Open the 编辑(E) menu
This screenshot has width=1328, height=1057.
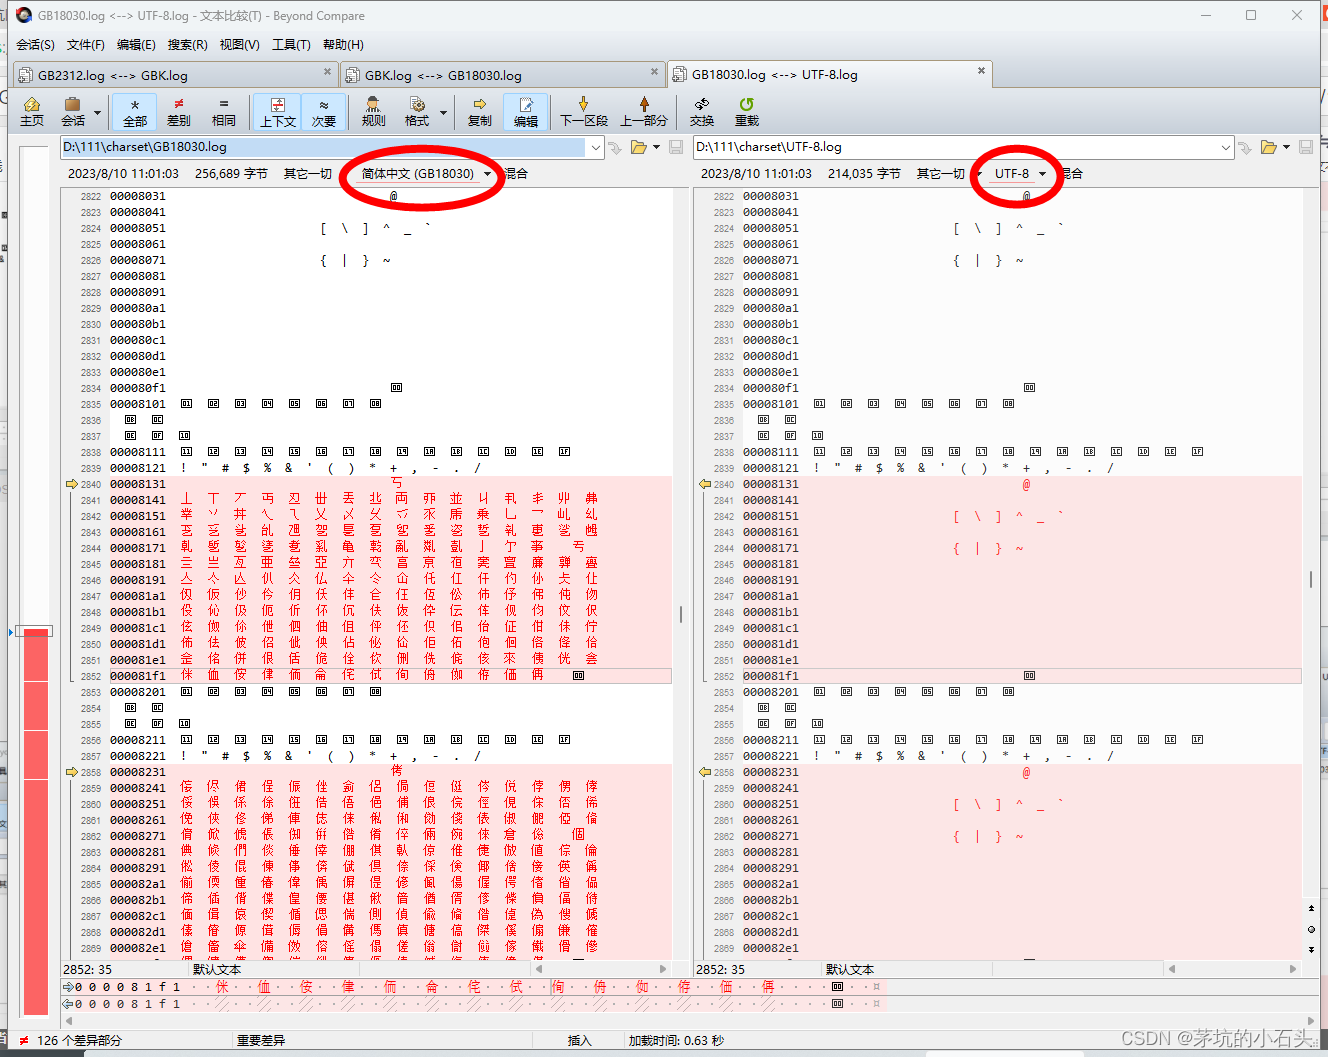136,44
